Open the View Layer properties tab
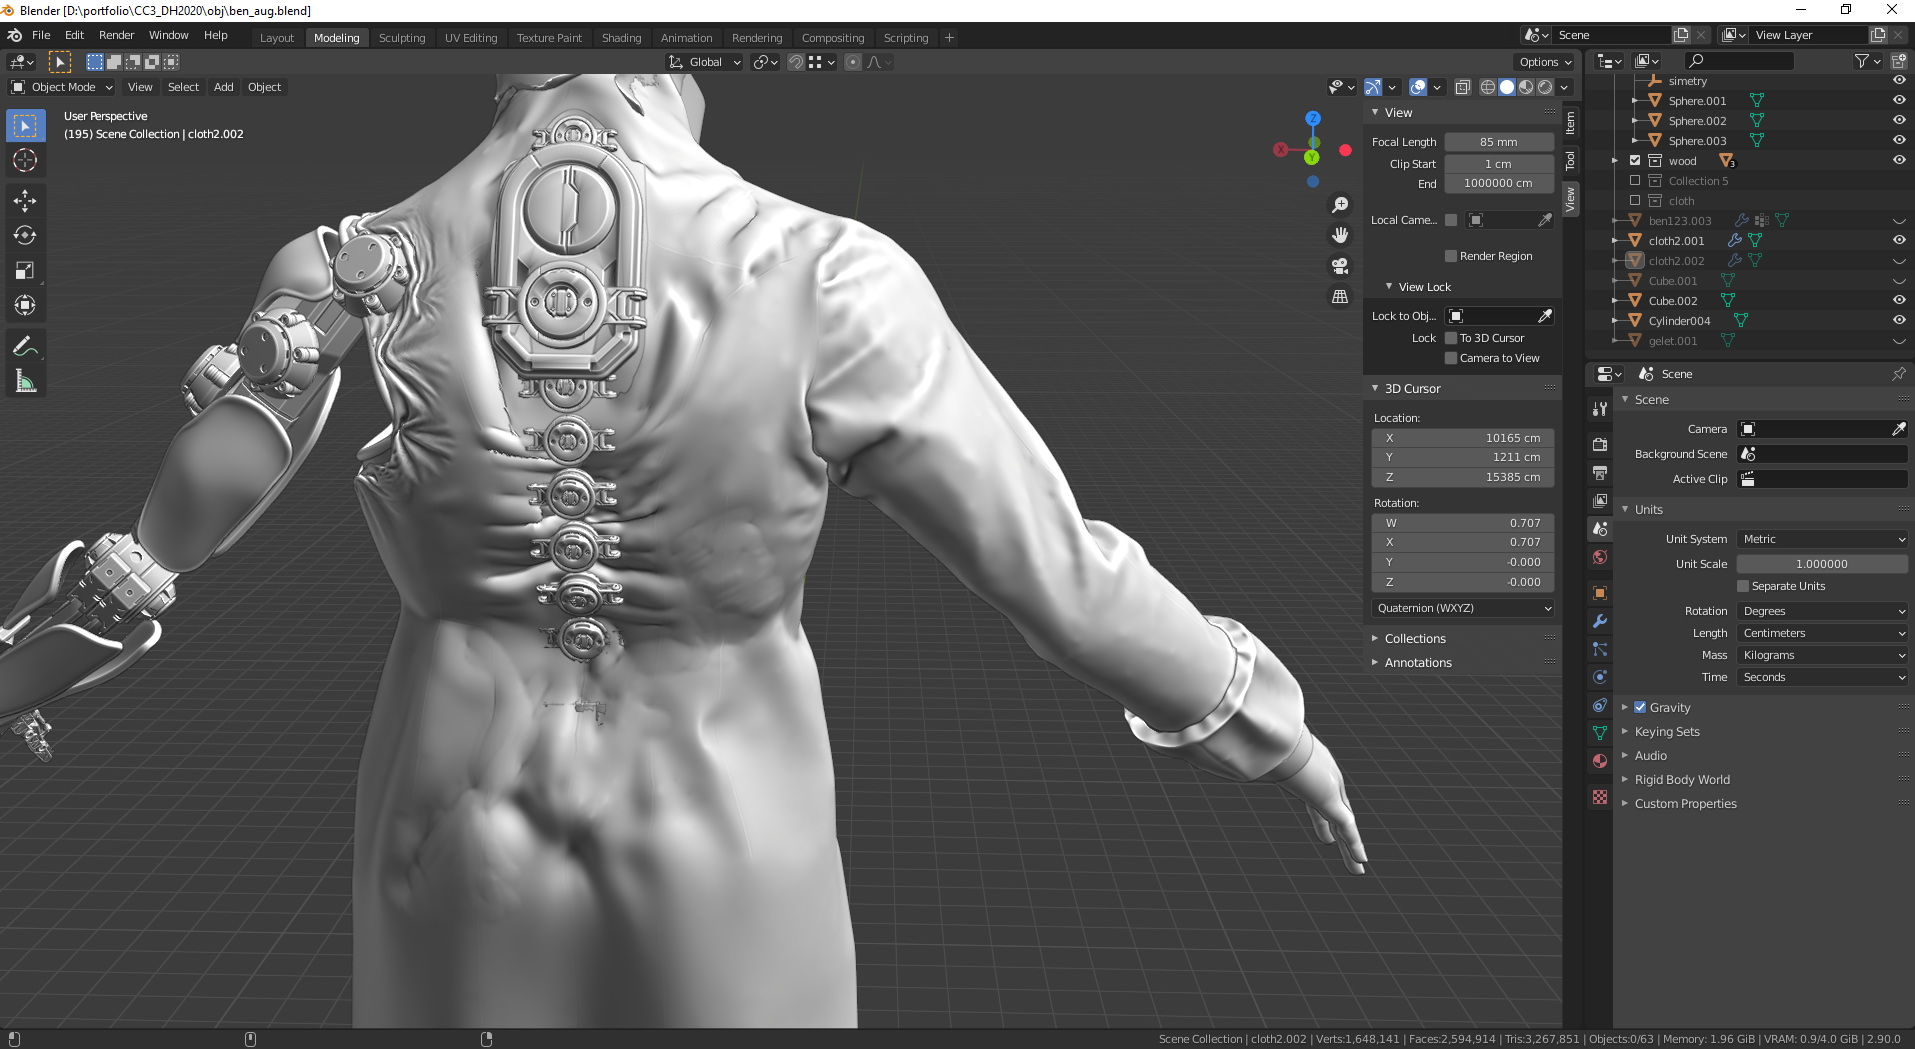Viewport: 1915px width, 1049px height. point(1600,500)
